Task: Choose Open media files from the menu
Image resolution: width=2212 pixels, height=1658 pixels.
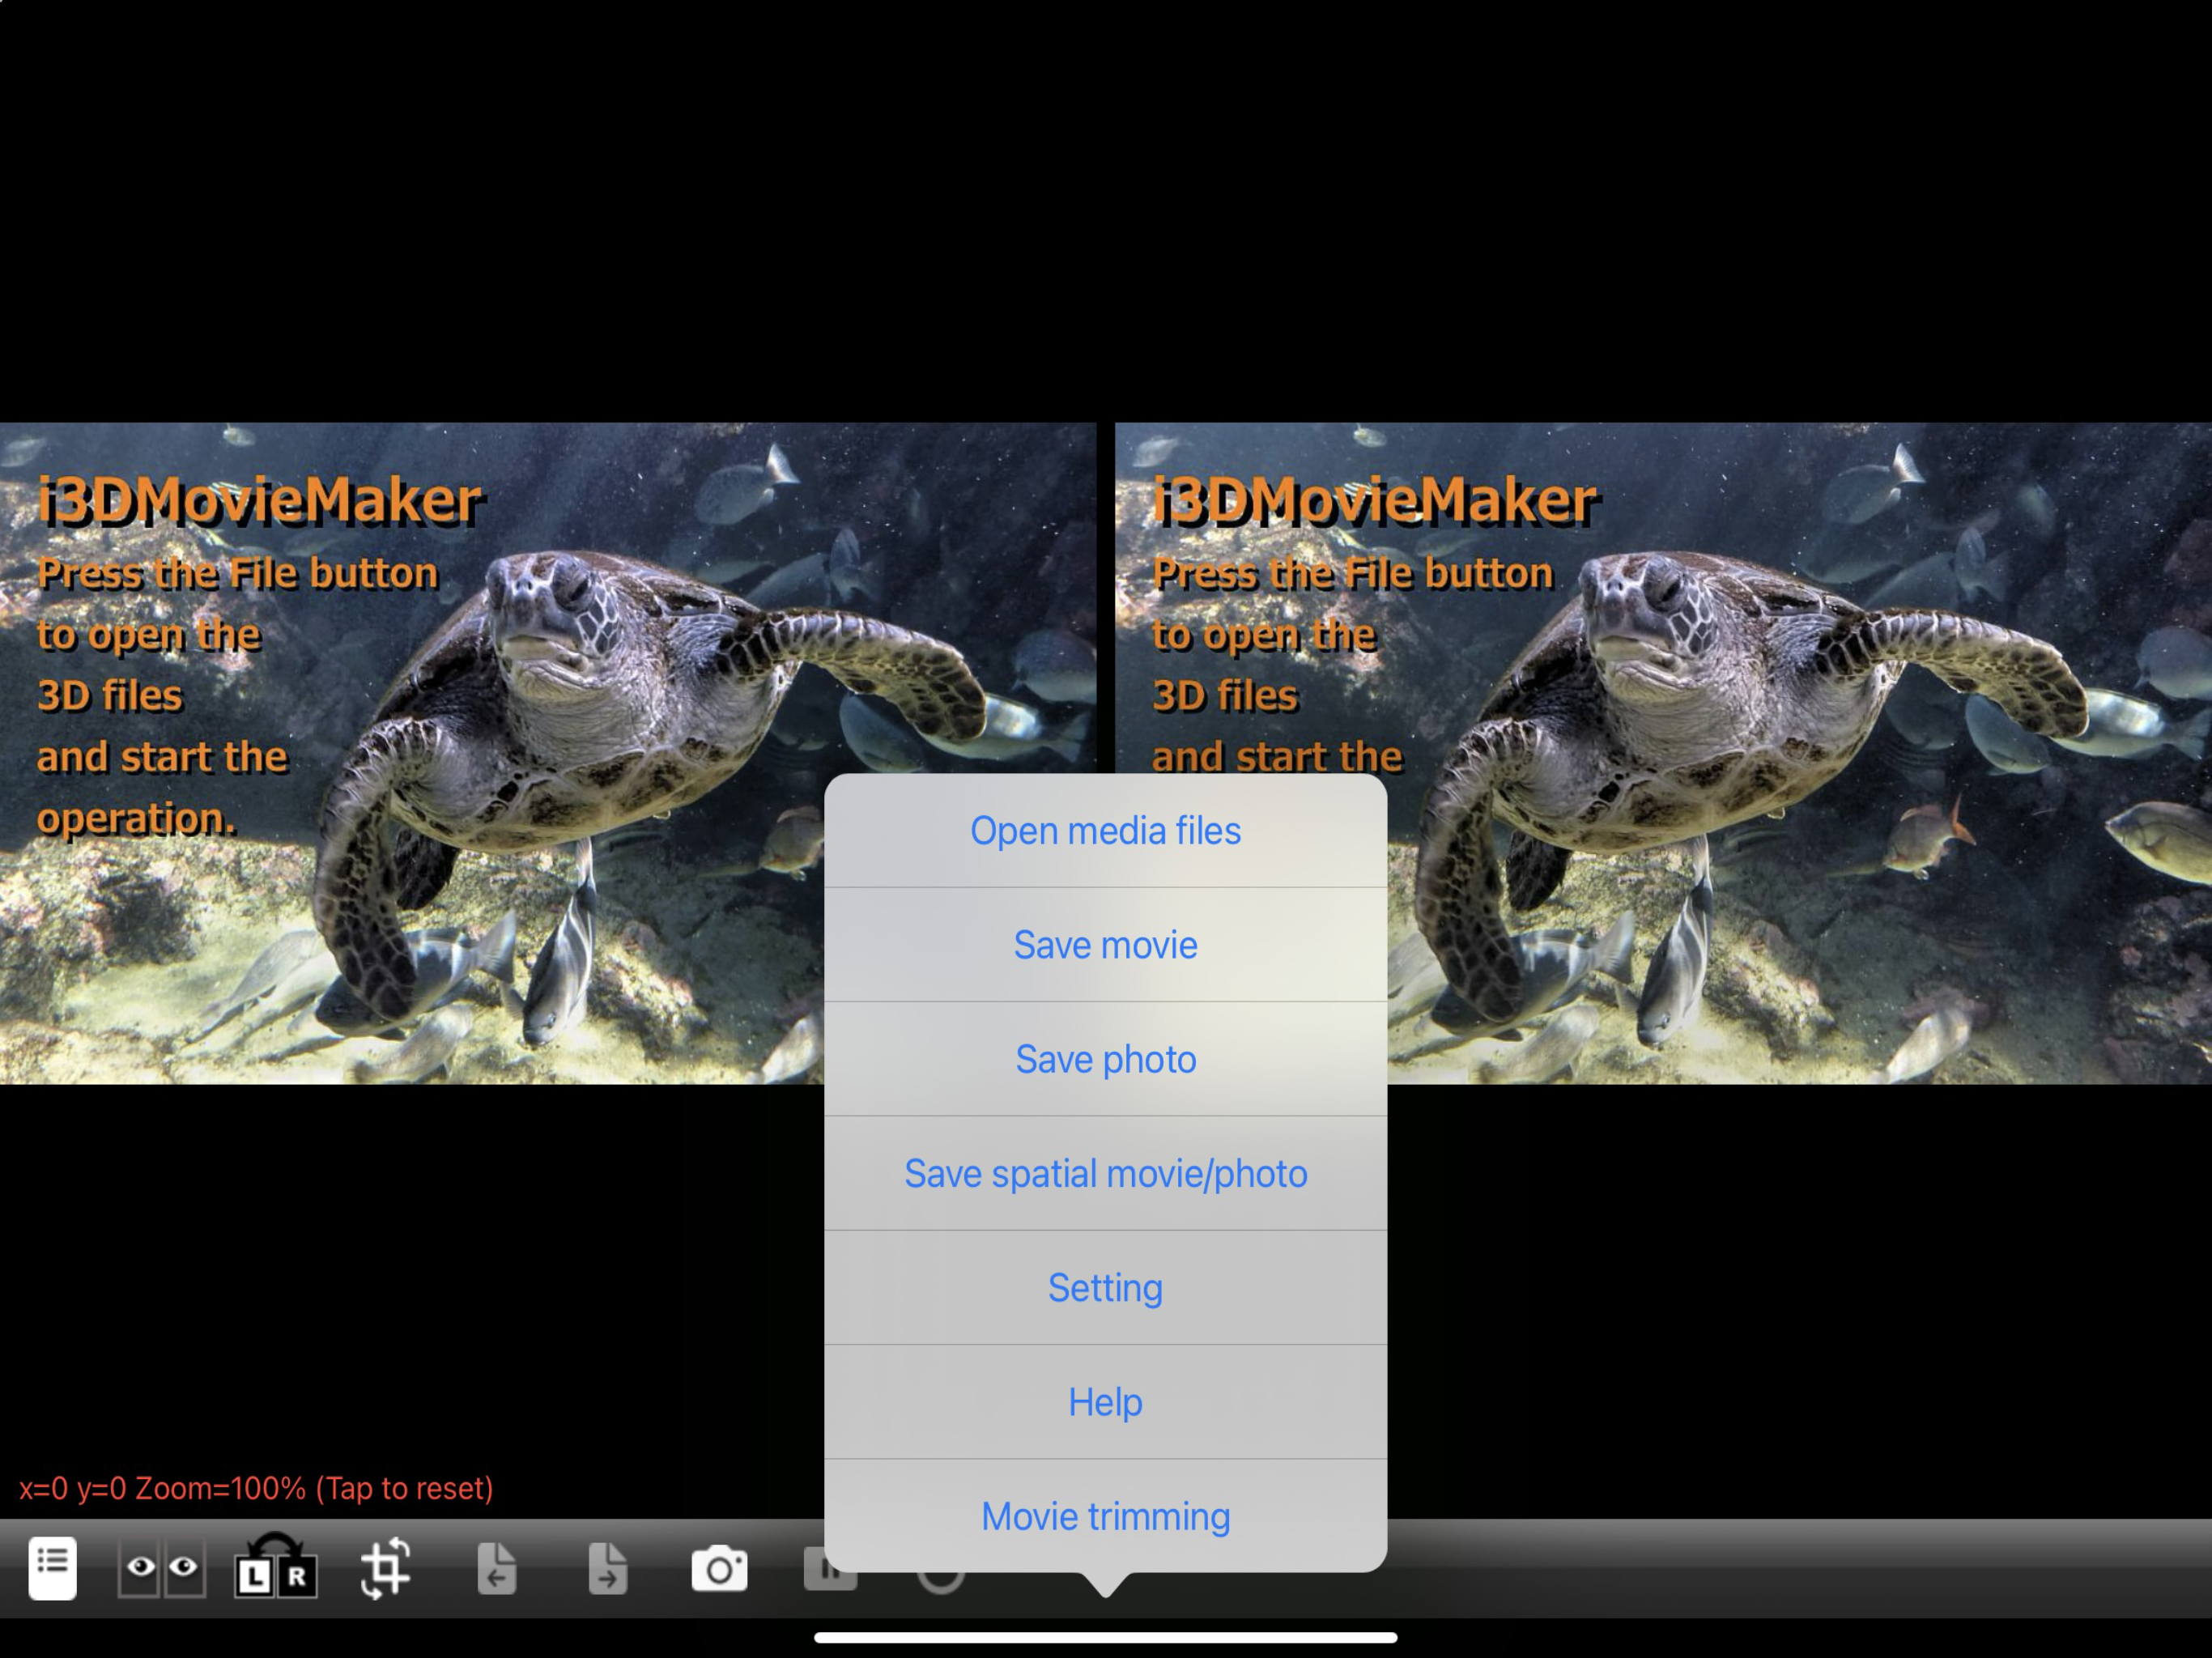Action: [1105, 831]
